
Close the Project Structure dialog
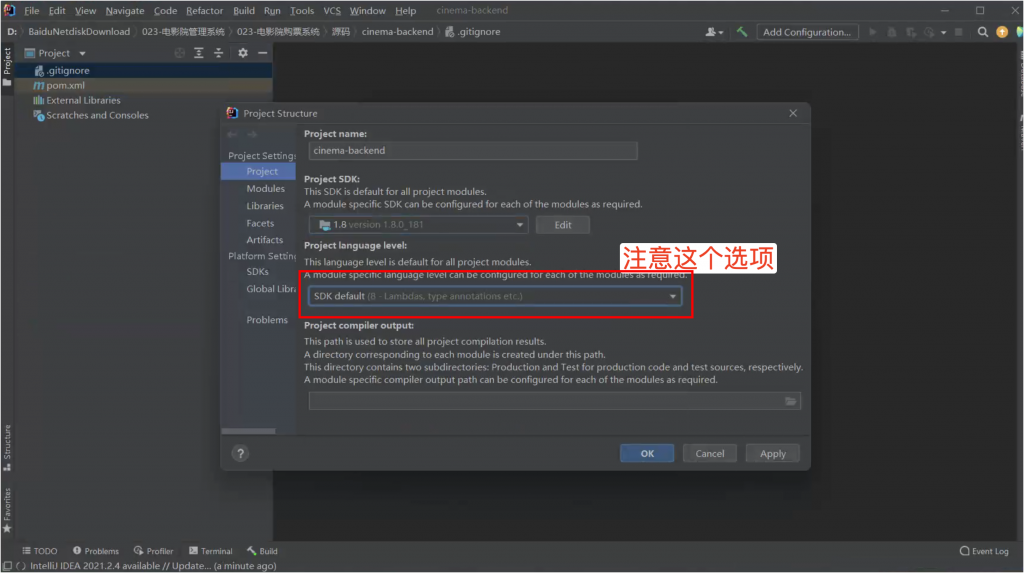pos(793,113)
